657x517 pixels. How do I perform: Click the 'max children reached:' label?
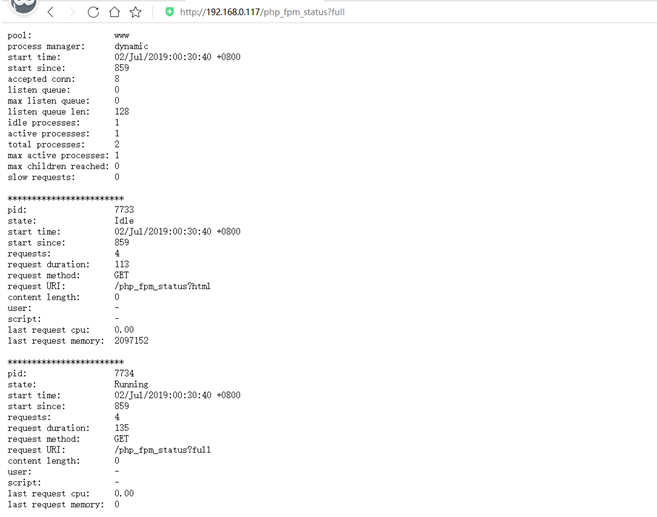point(58,166)
